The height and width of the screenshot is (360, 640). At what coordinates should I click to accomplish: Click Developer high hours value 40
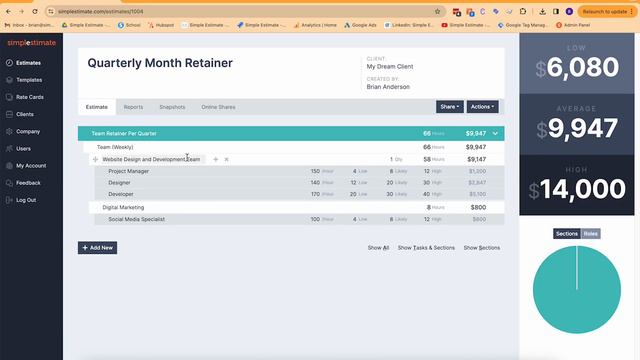[427, 194]
